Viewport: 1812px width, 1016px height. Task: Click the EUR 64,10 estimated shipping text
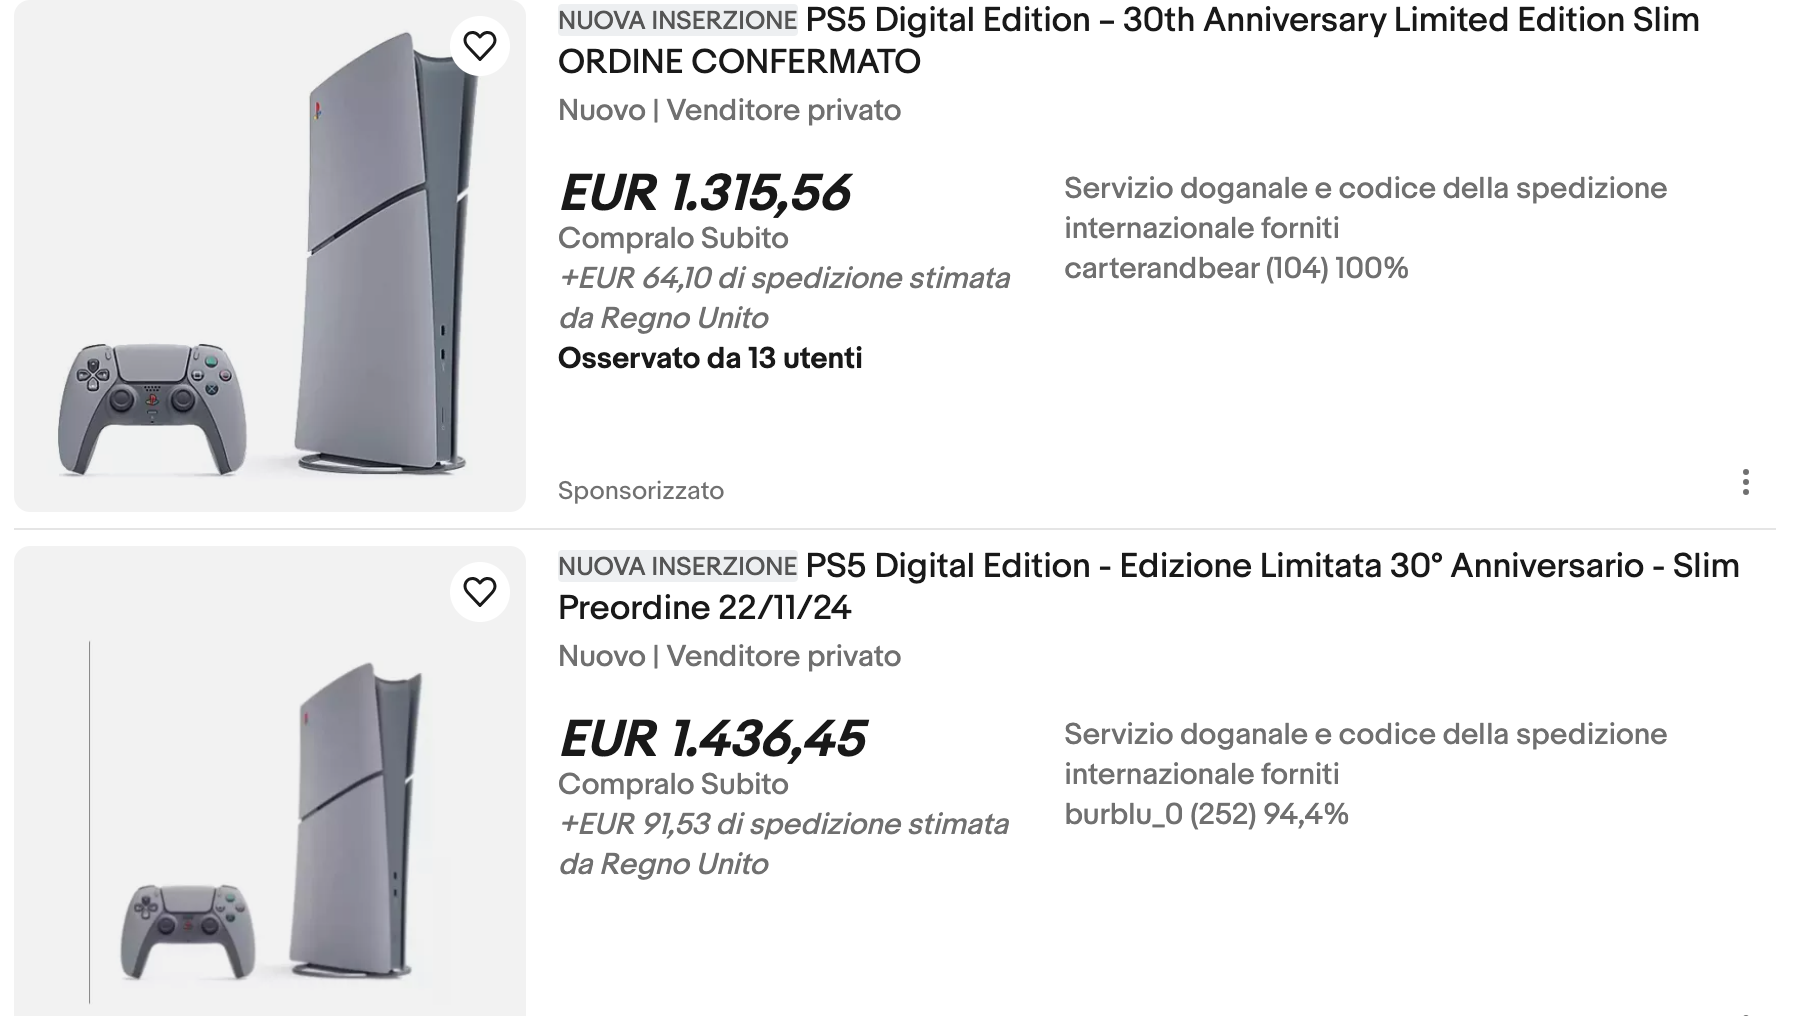click(784, 278)
